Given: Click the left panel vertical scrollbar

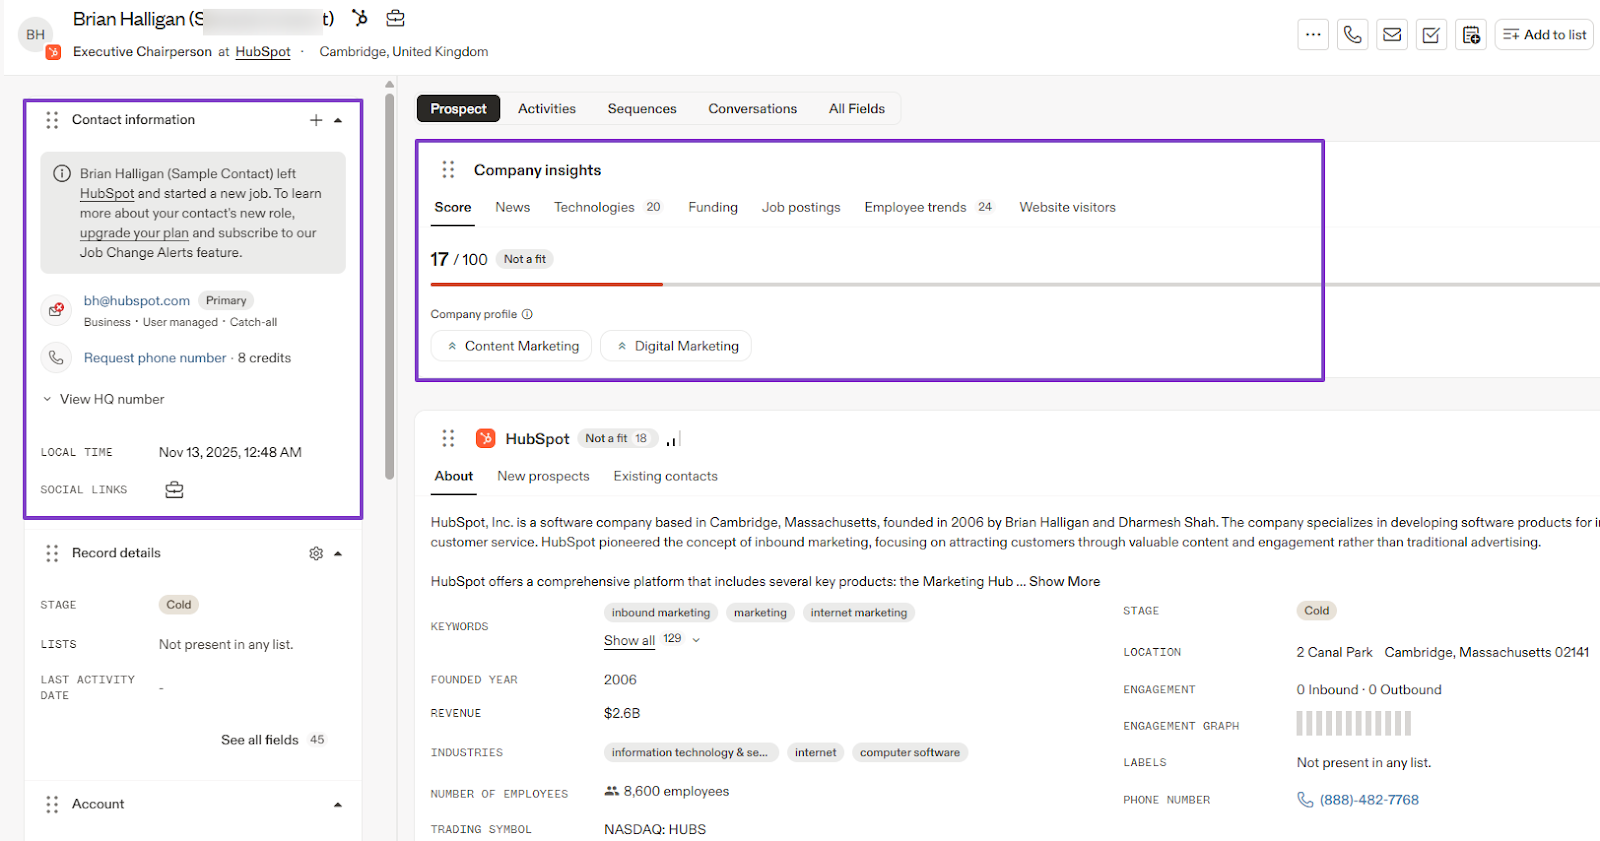Looking at the screenshot, I should point(390,288).
